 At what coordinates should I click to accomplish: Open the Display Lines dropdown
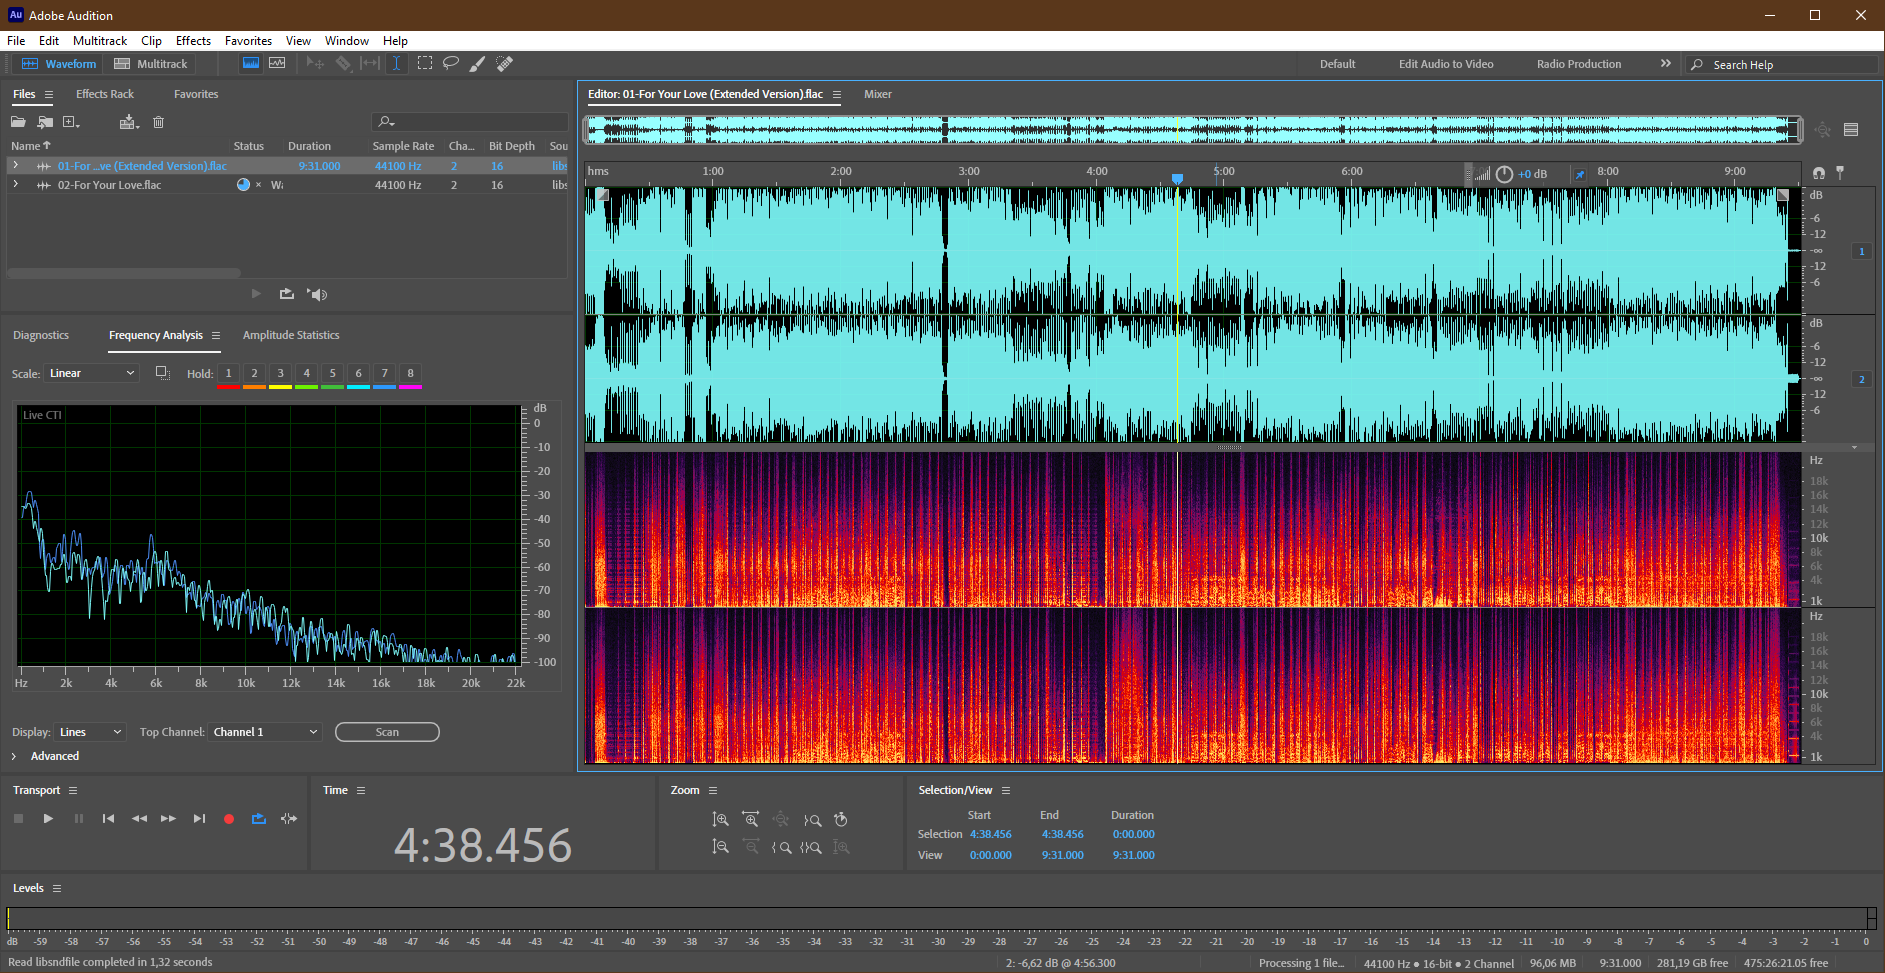(90, 732)
